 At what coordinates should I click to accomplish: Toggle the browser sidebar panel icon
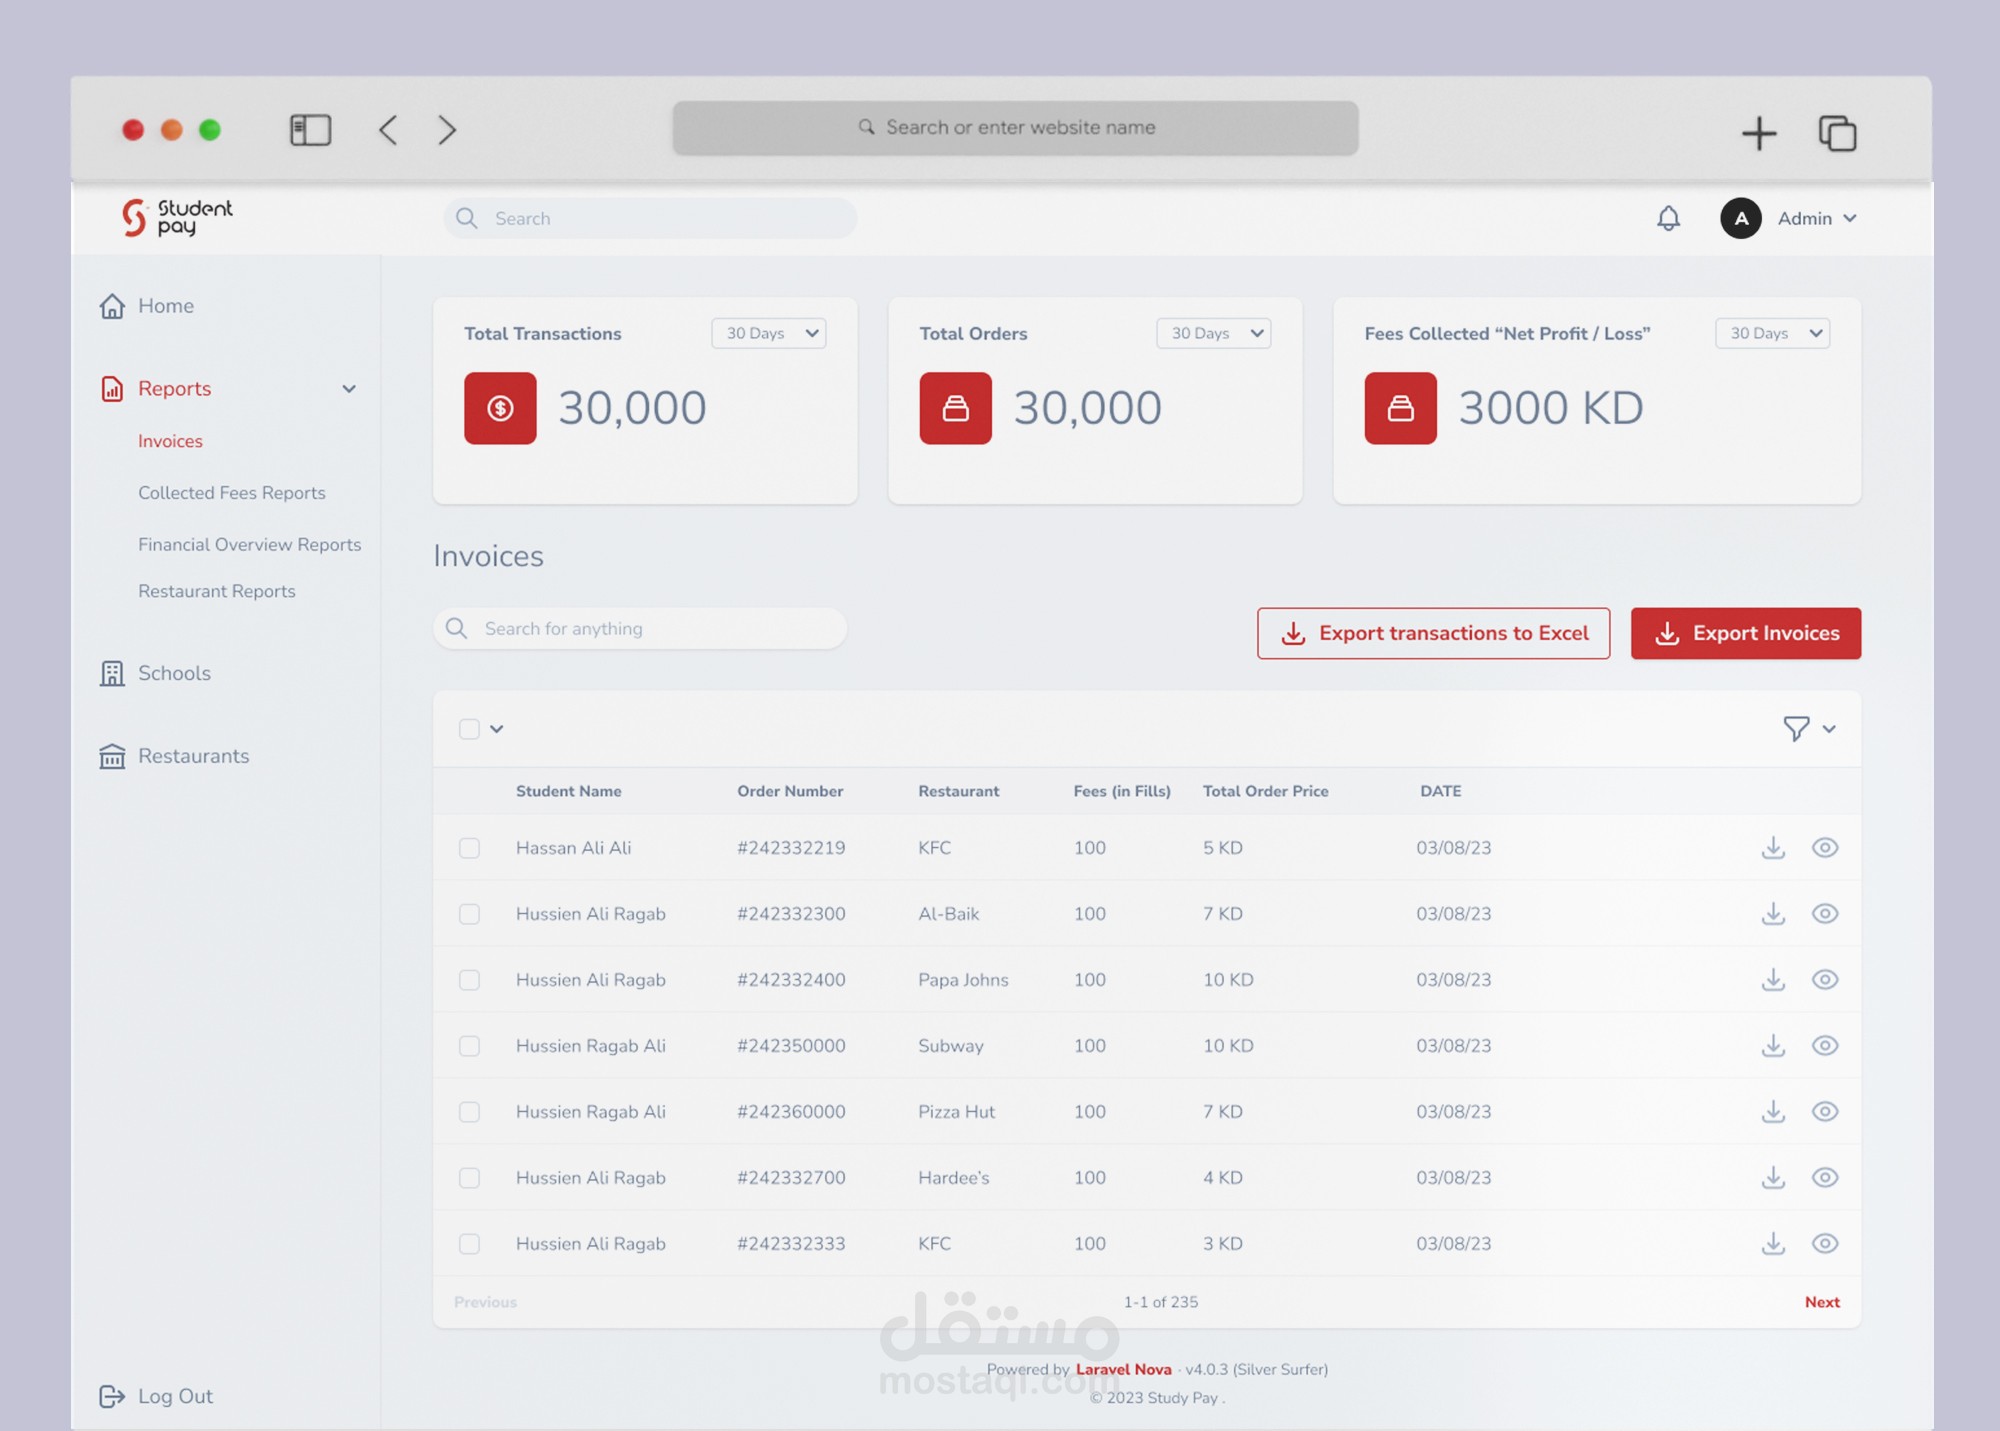tap(310, 130)
